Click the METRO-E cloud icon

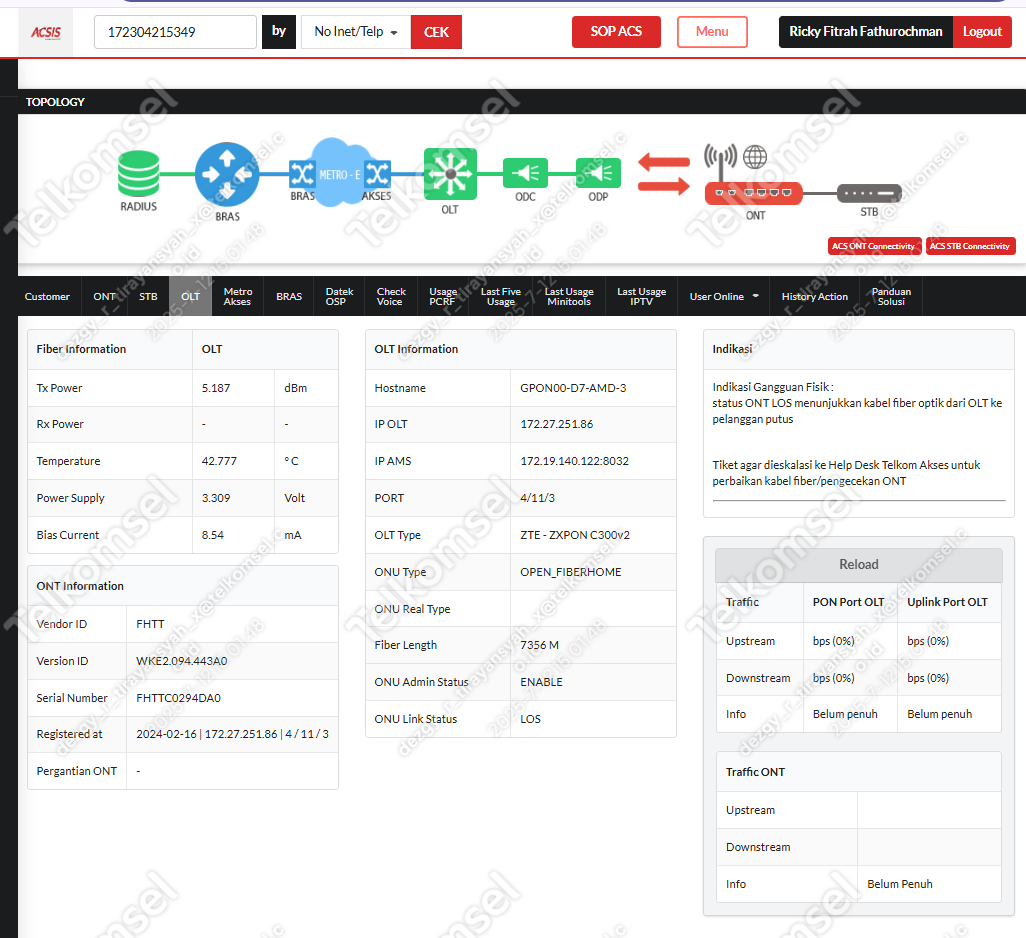click(x=339, y=174)
